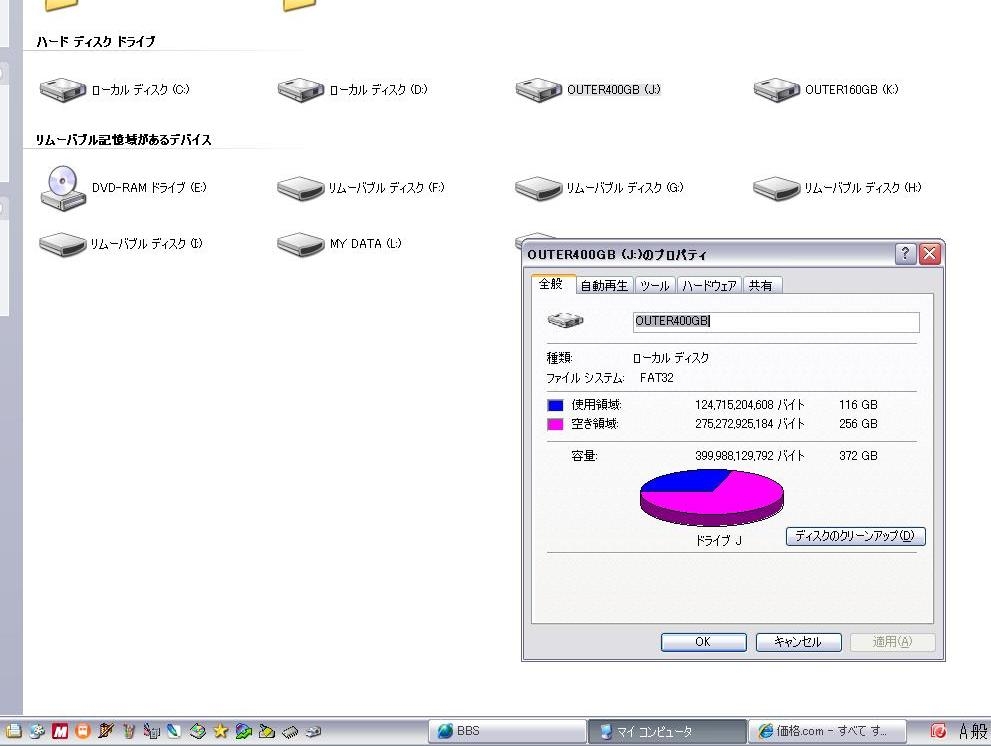Select the Removable Disk (F:) icon
The width and height of the screenshot is (991, 746).
coord(301,188)
